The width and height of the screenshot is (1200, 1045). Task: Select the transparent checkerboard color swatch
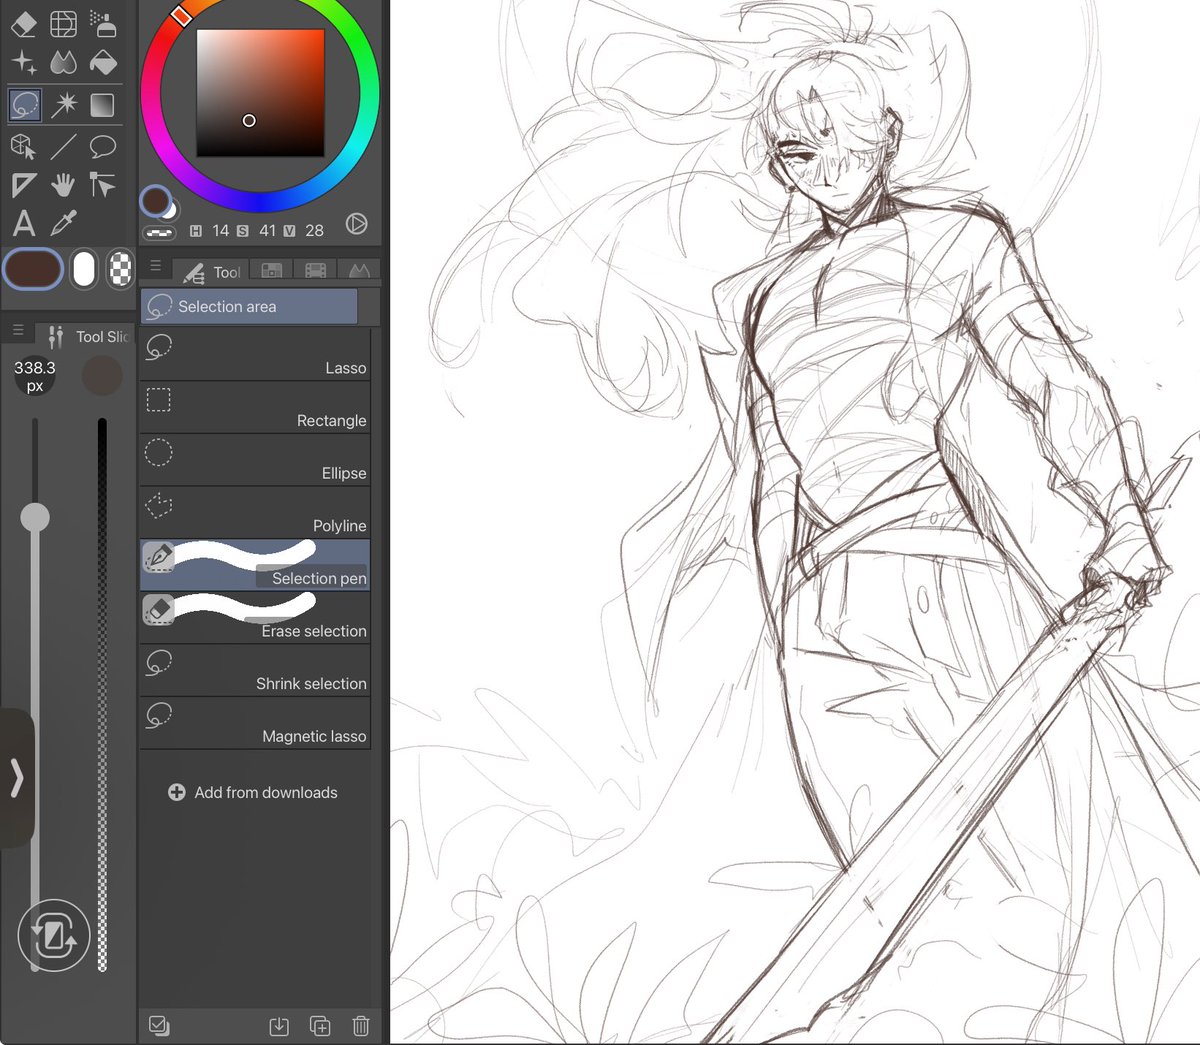(120, 269)
